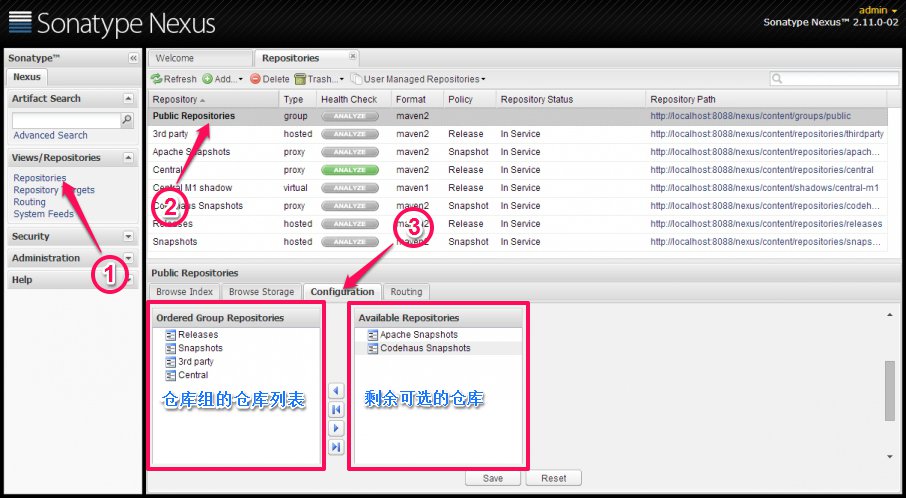Click green ANALYZE for Central
The image size is (906, 498).
click(350, 170)
